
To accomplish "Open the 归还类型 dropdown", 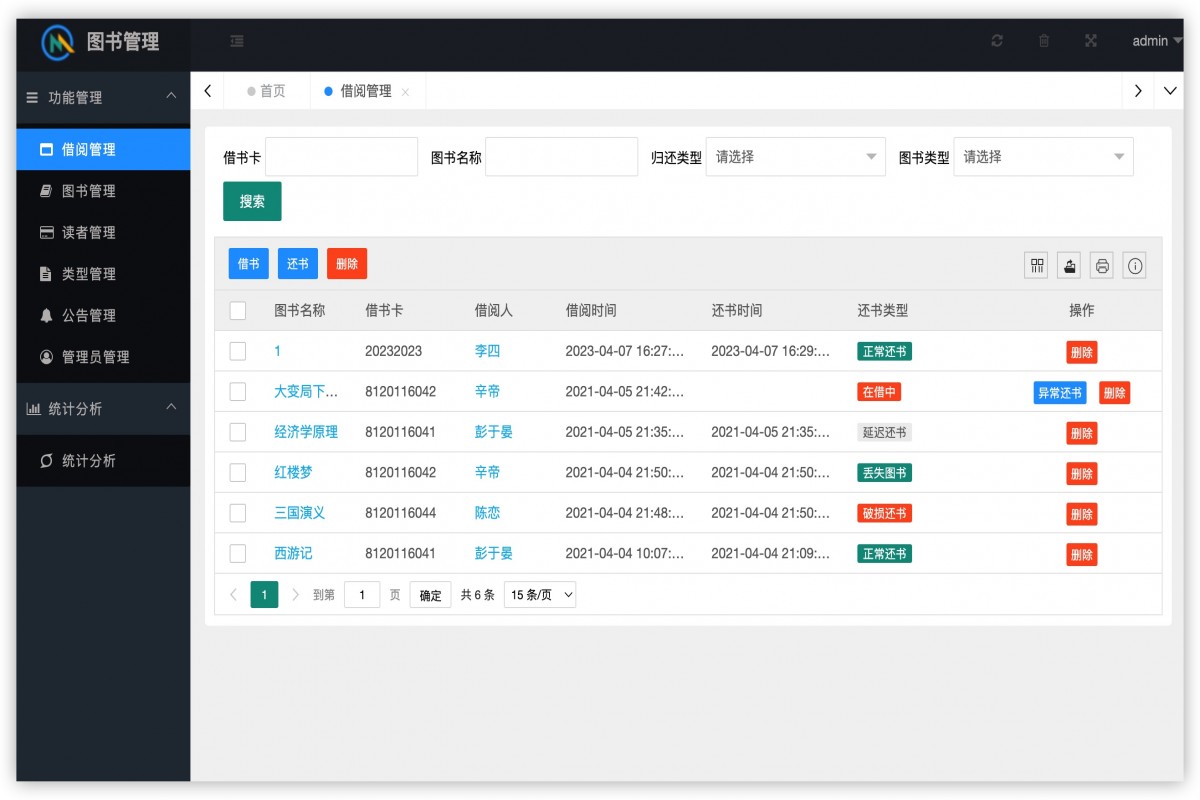I will point(795,156).
